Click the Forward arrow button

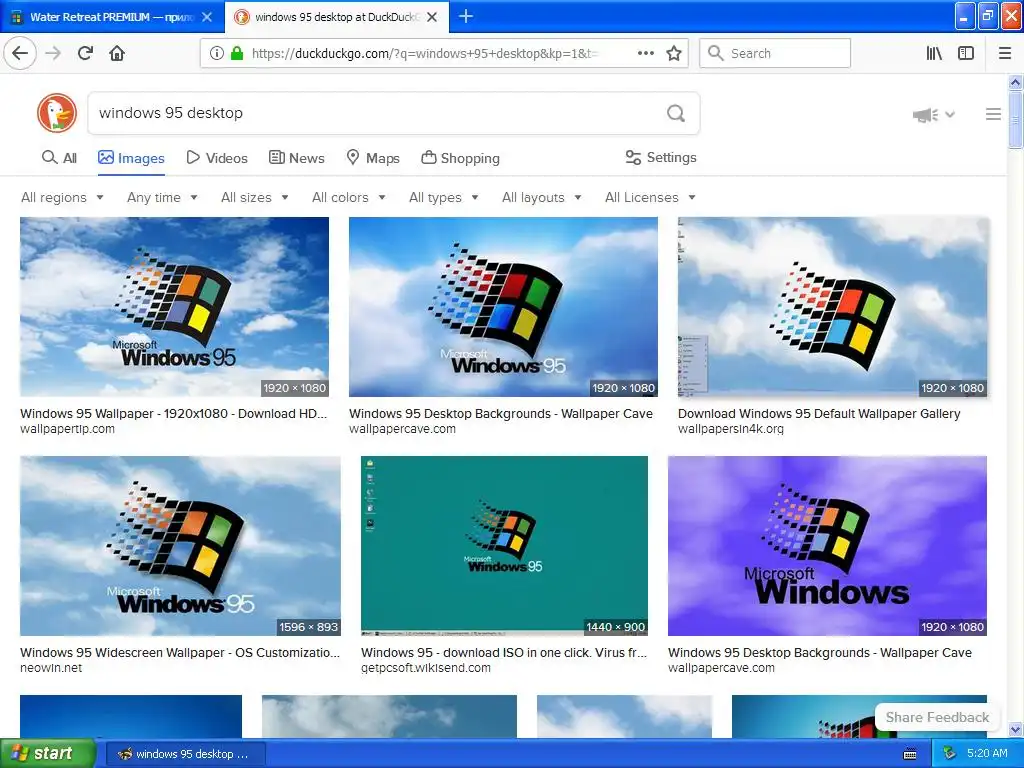(x=53, y=53)
